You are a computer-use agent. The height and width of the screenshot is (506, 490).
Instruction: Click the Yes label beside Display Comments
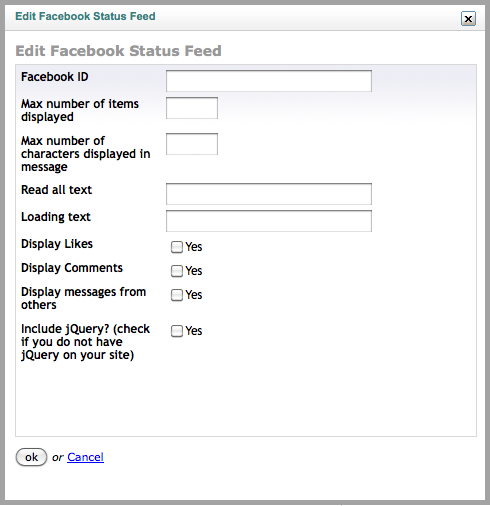coord(194,271)
